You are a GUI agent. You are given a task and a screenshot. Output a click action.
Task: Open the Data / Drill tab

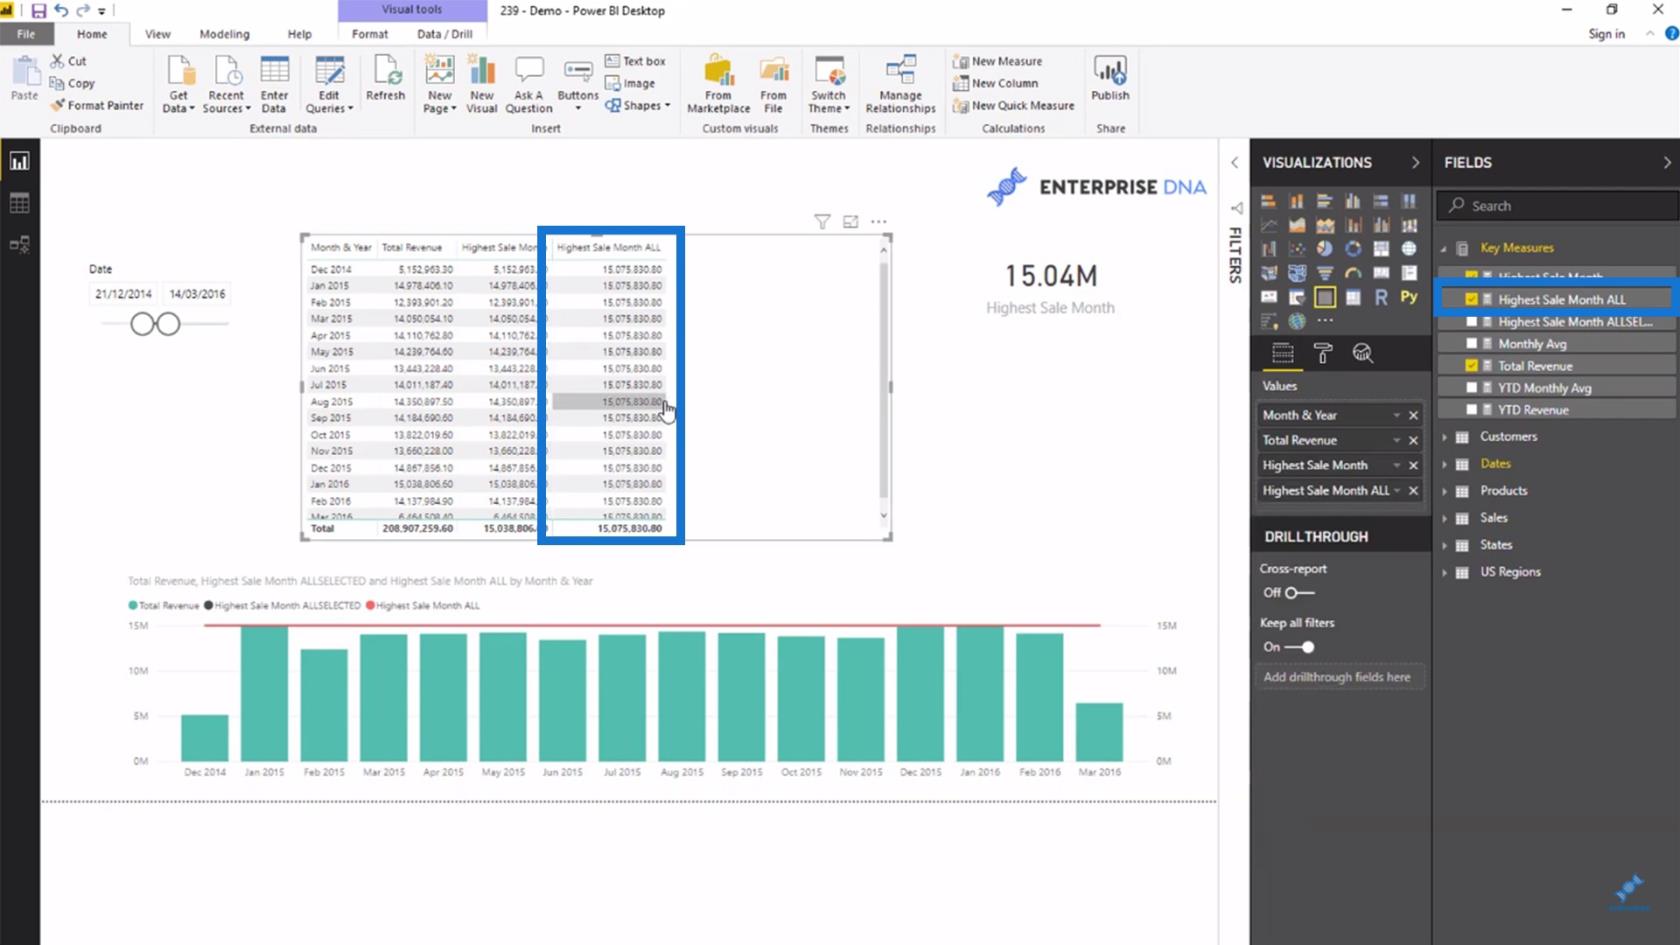point(445,34)
